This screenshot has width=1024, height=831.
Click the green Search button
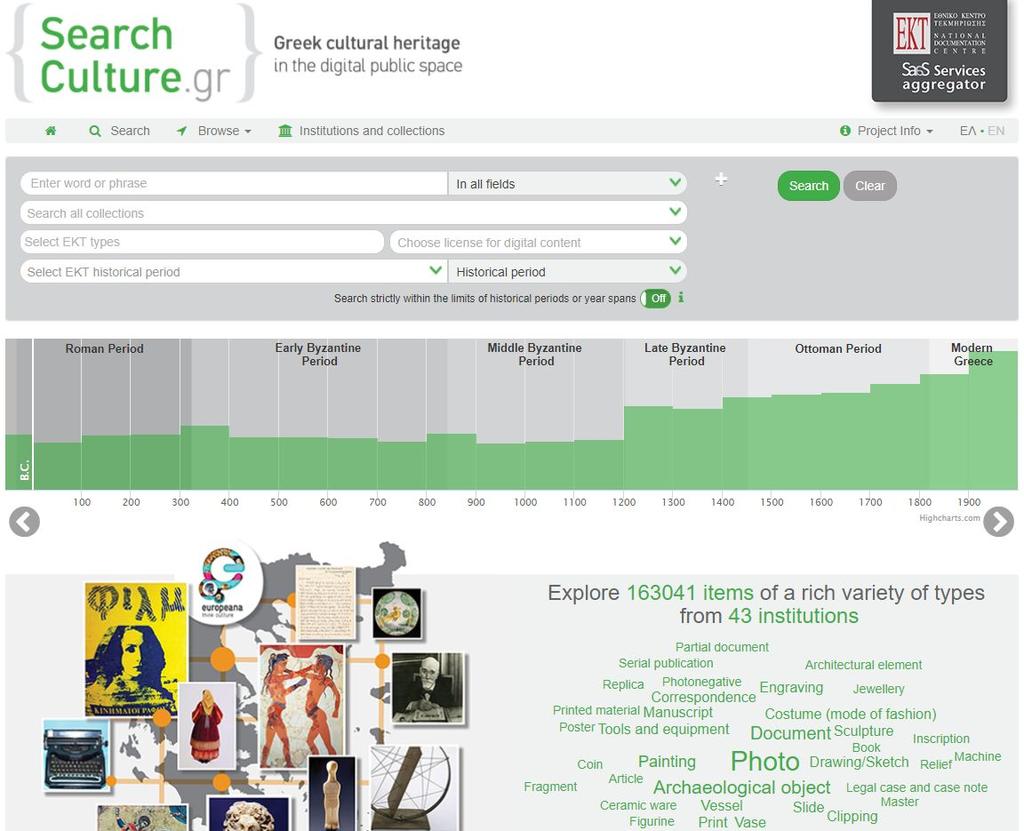(808, 186)
